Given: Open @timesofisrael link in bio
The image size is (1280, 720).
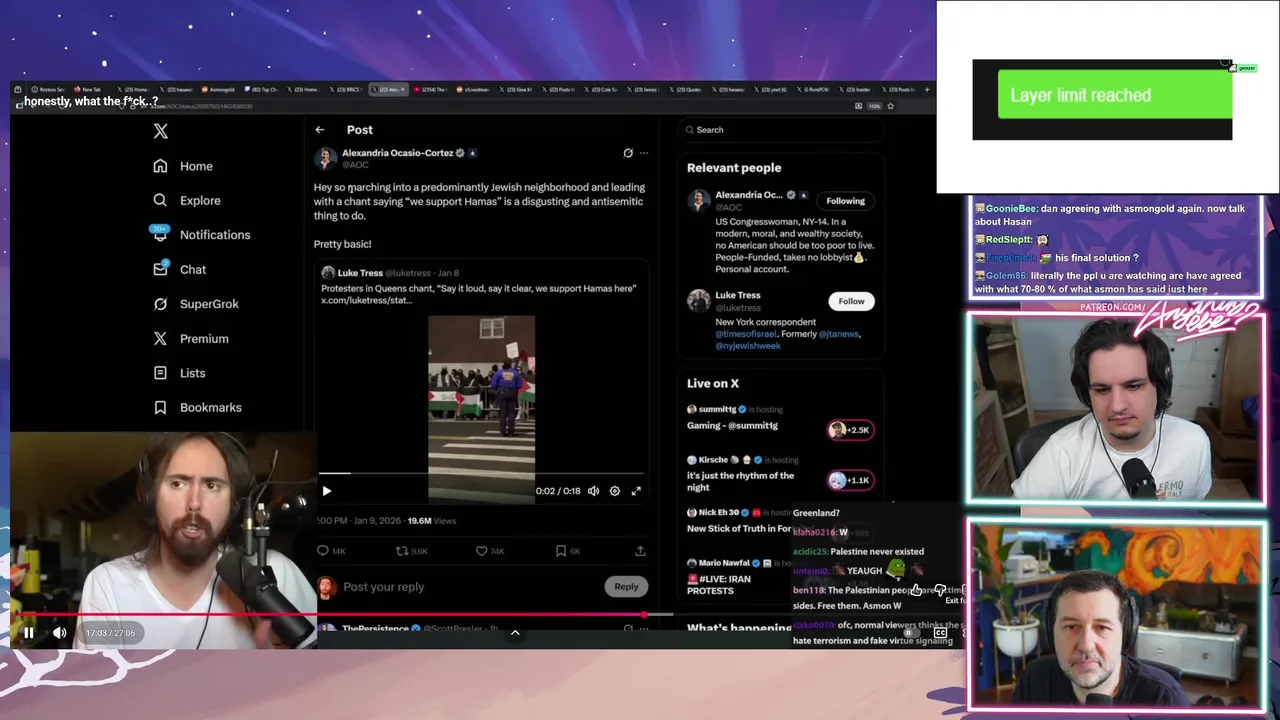Looking at the screenshot, I should [752, 334].
